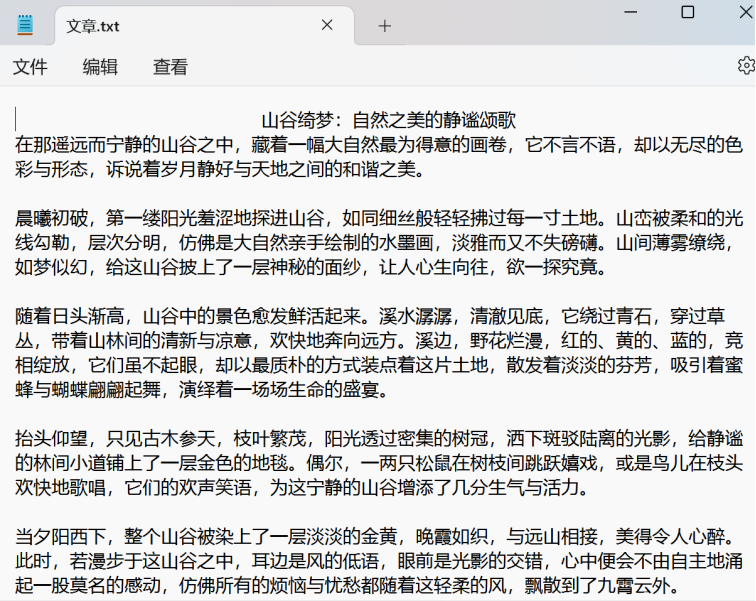Click the line starting 欢快地歌唱，它们的欢声笑语

[302, 487]
